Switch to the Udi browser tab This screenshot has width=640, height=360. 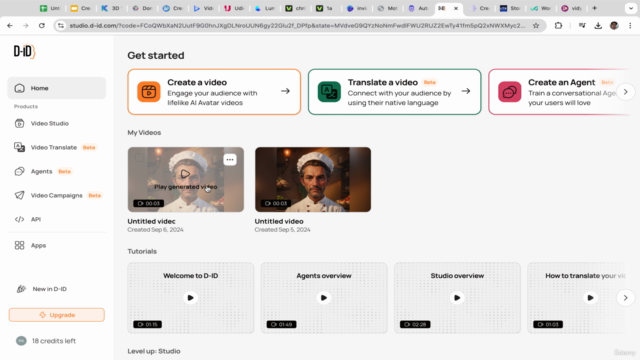[x=234, y=8]
